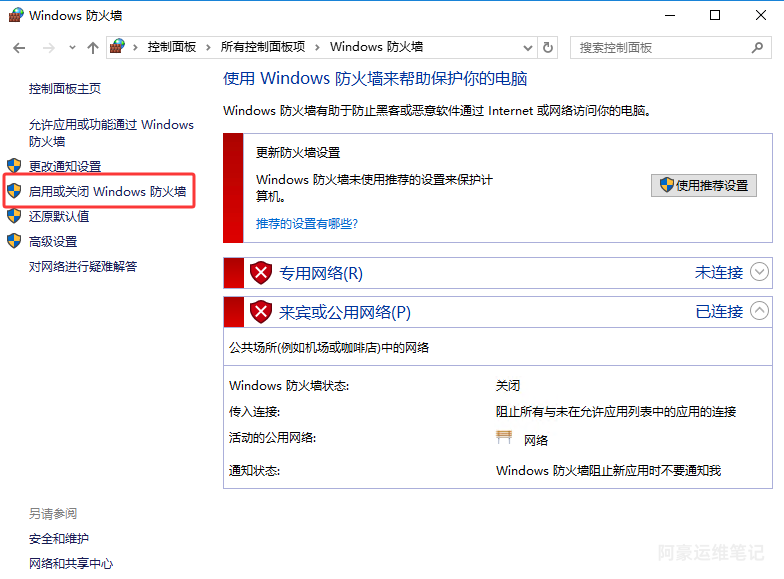
Task: Click the shield icon beside 更改通知设置
Action: (x=14, y=166)
